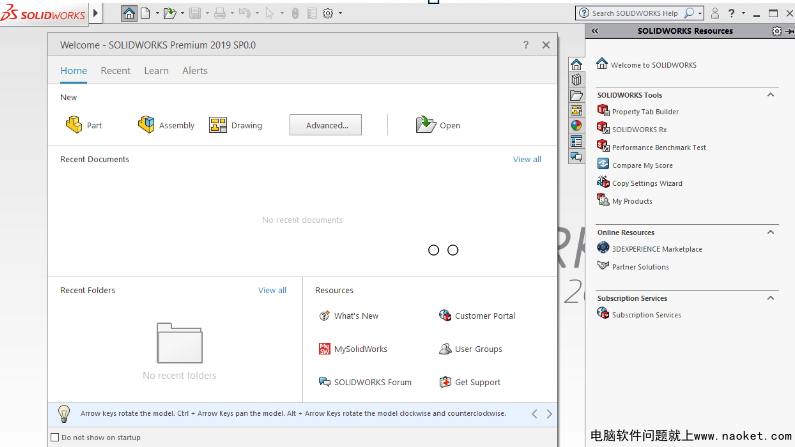795x447 pixels.
Task: Open 3DEXPERIENCE Marketplace
Action: (x=649, y=248)
